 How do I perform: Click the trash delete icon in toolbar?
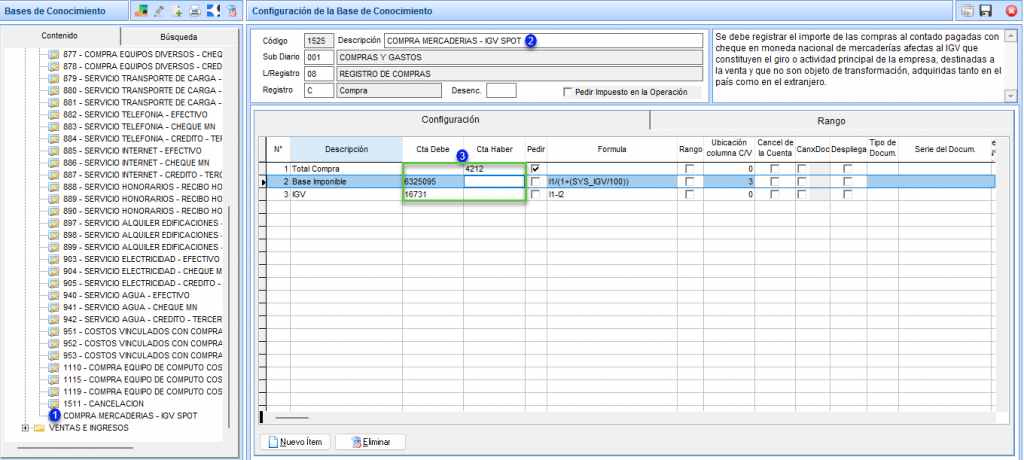[x=231, y=10]
